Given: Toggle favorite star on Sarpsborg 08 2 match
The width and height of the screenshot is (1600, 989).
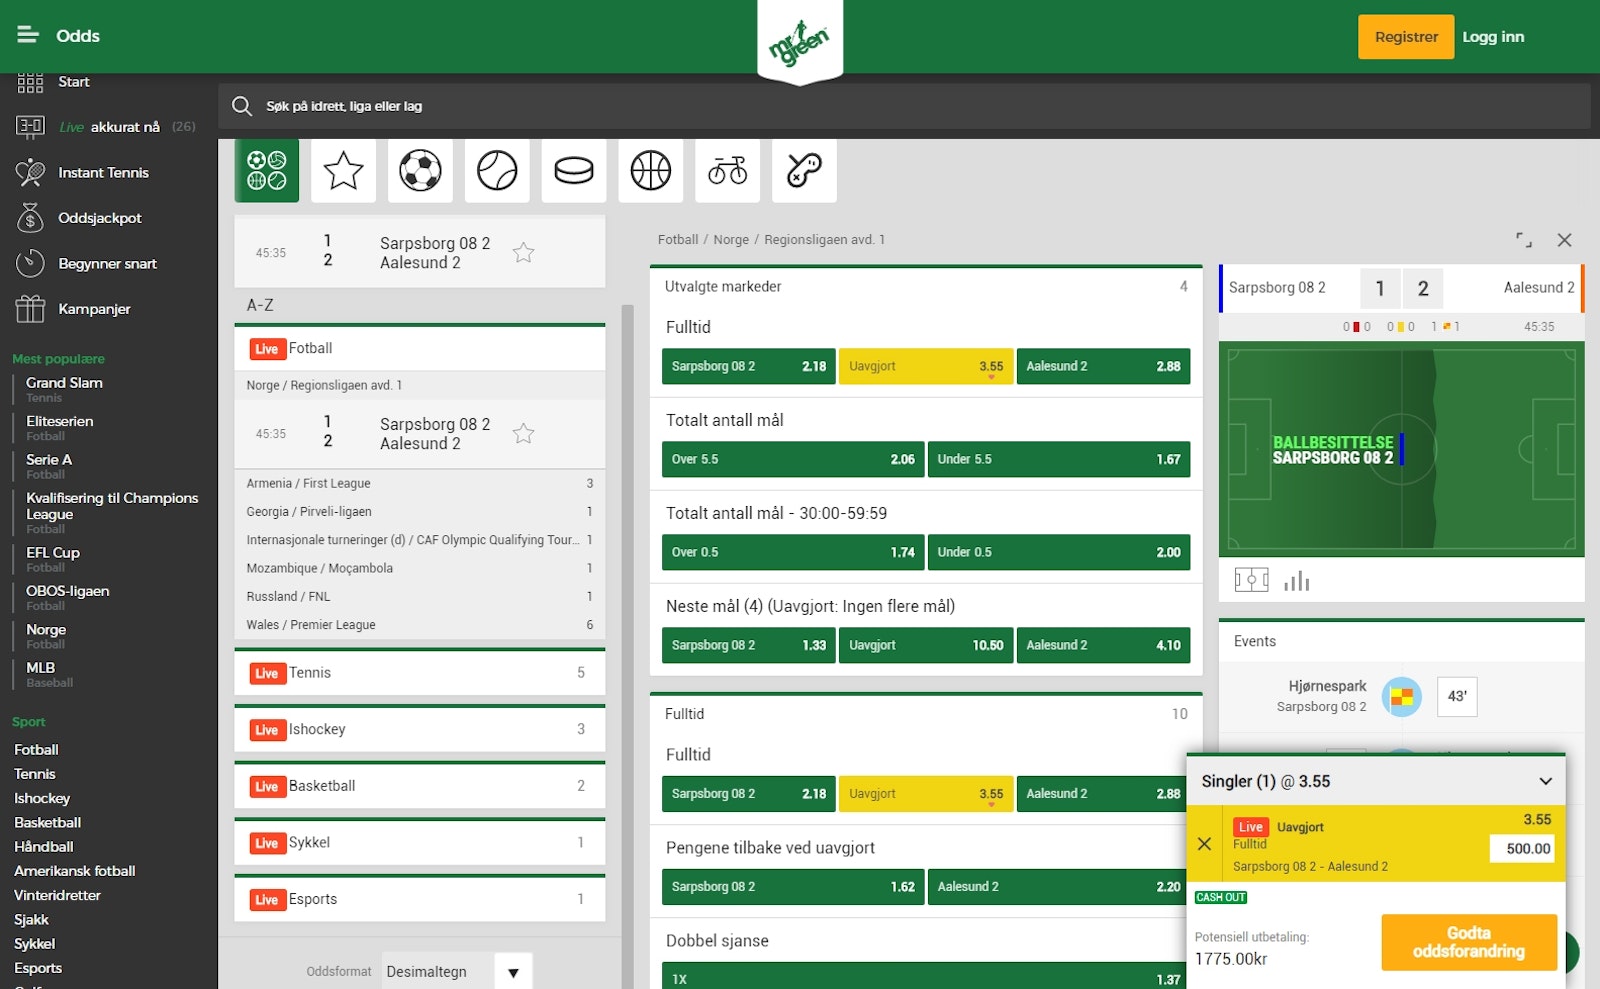Looking at the screenshot, I should [x=523, y=253].
